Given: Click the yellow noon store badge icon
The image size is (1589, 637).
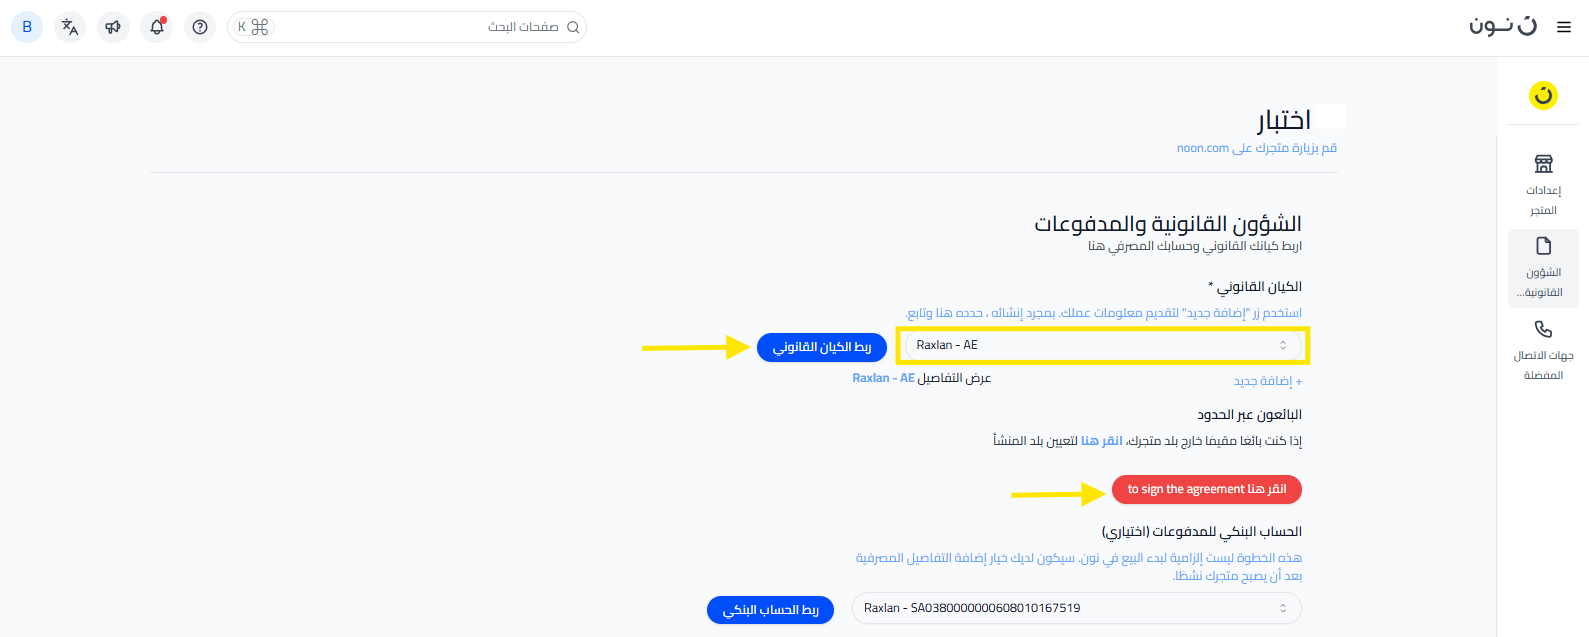Looking at the screenshot, I should [x=1543, y=95].
